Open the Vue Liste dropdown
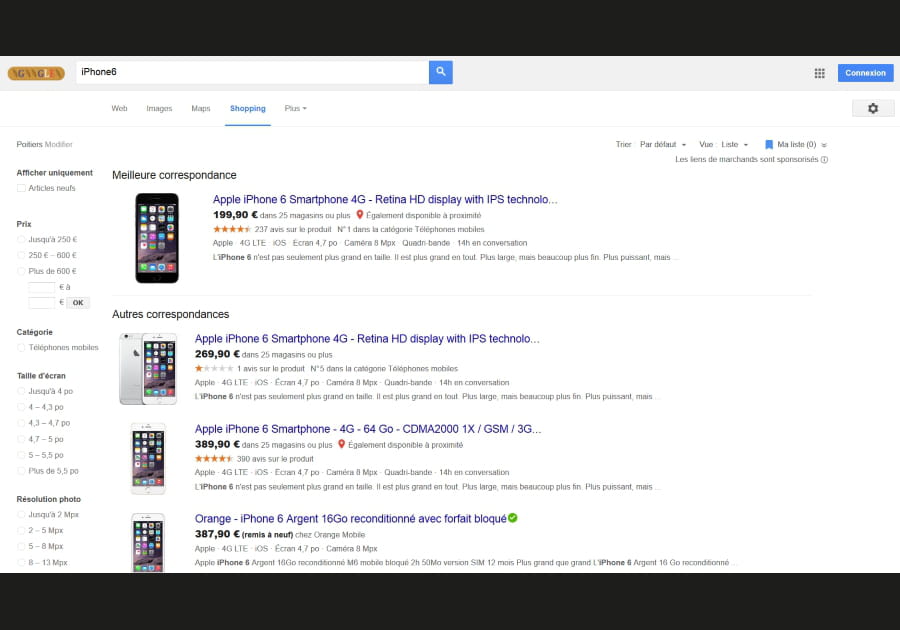 tap(735, 145)
